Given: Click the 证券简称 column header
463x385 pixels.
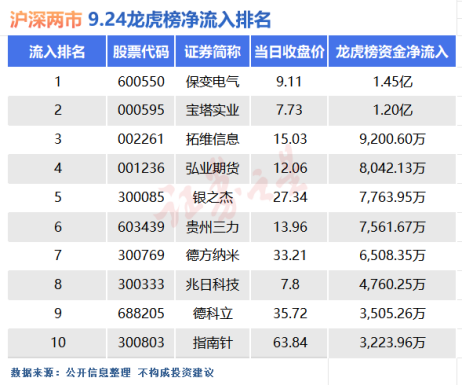Looking at the screenshot, I should point(213,52).
